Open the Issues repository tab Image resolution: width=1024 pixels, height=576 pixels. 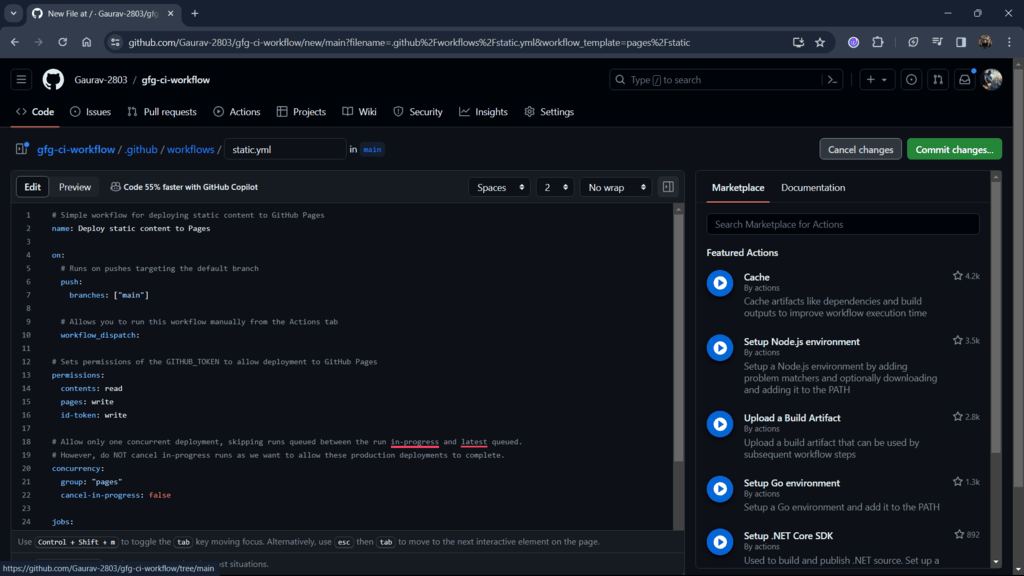91,112
